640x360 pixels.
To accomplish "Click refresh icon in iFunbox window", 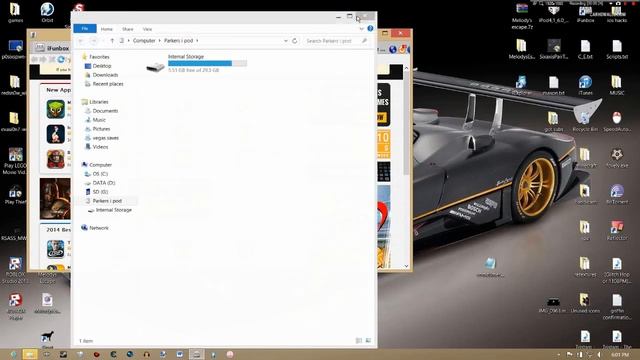I will pyautogui.click(x=61, y=60).
